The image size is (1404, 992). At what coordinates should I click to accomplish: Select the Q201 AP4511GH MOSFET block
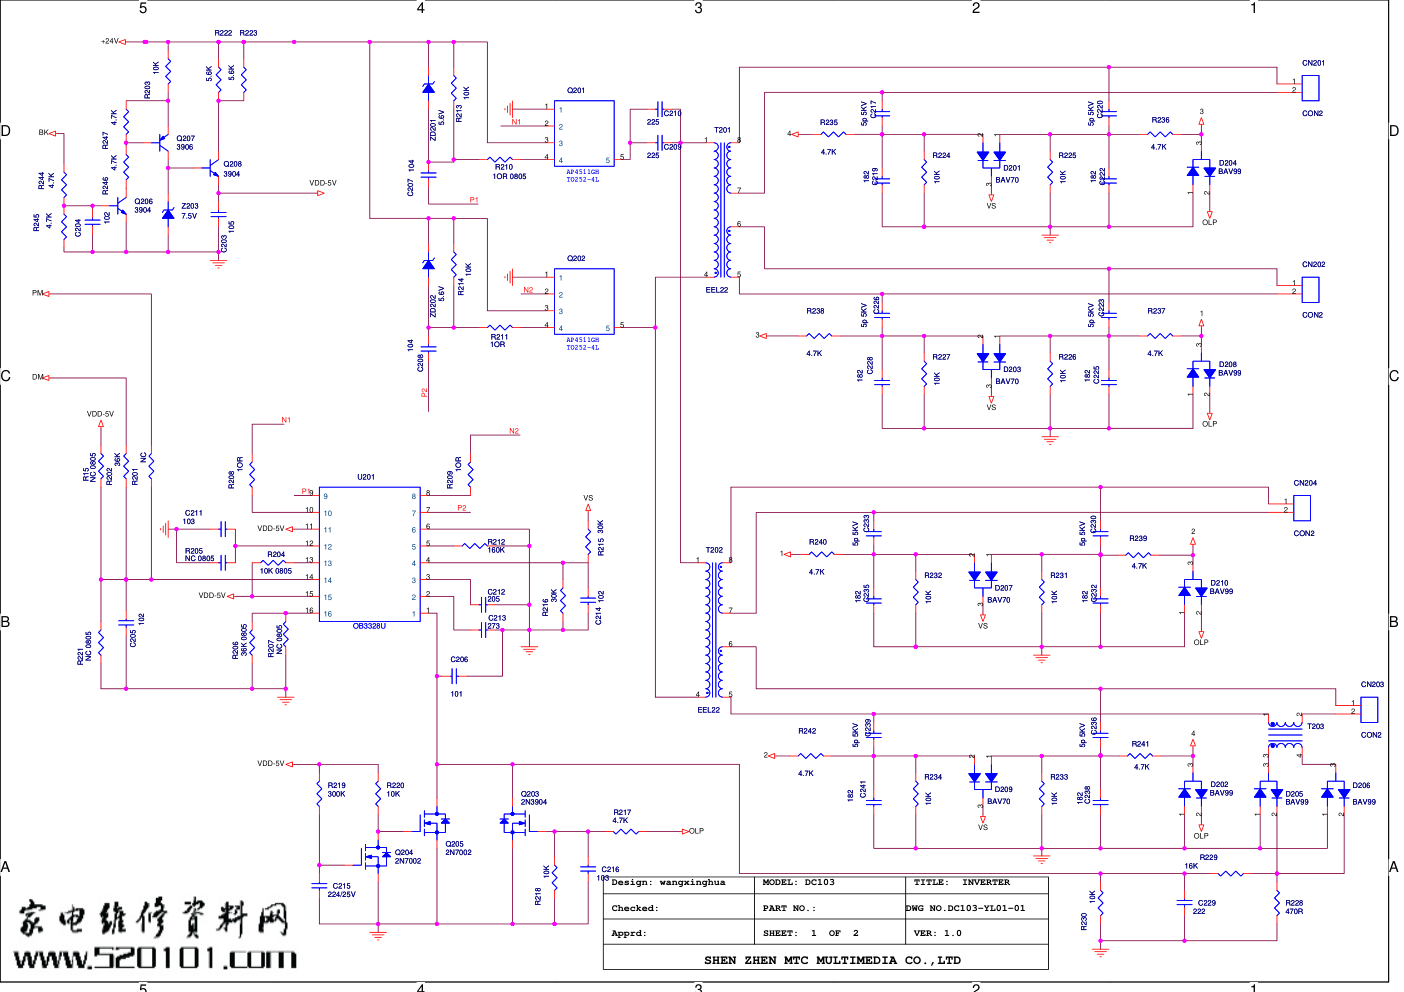pyautogui.click(x=584, y=134)
